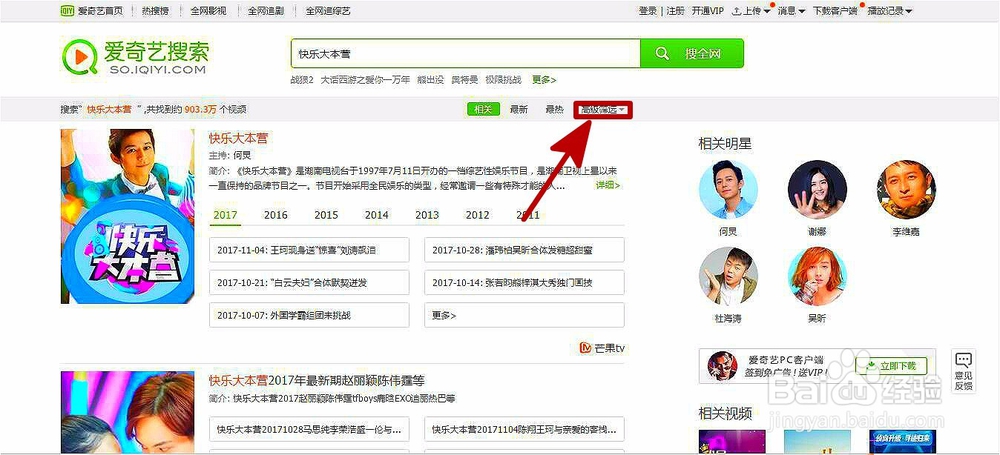Click hot search 大话西游之爱你一万年
The width and height of the screenshot is (1000, 455).
(365, 80)
